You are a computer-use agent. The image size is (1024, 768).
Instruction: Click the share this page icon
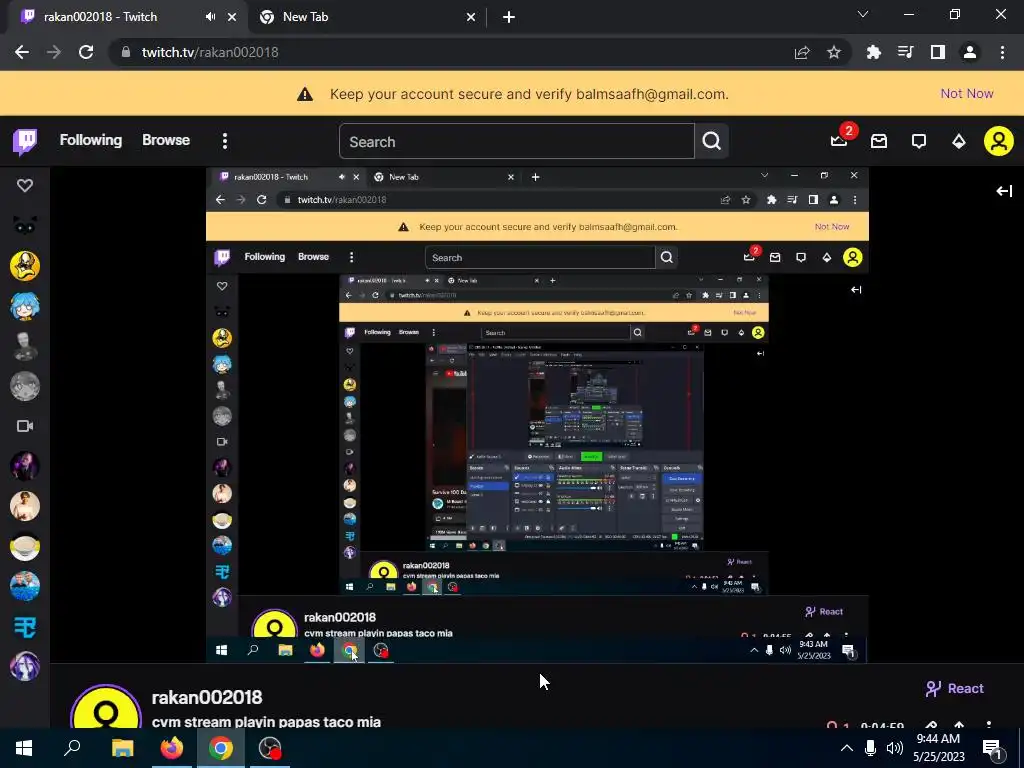click(802, 52)
